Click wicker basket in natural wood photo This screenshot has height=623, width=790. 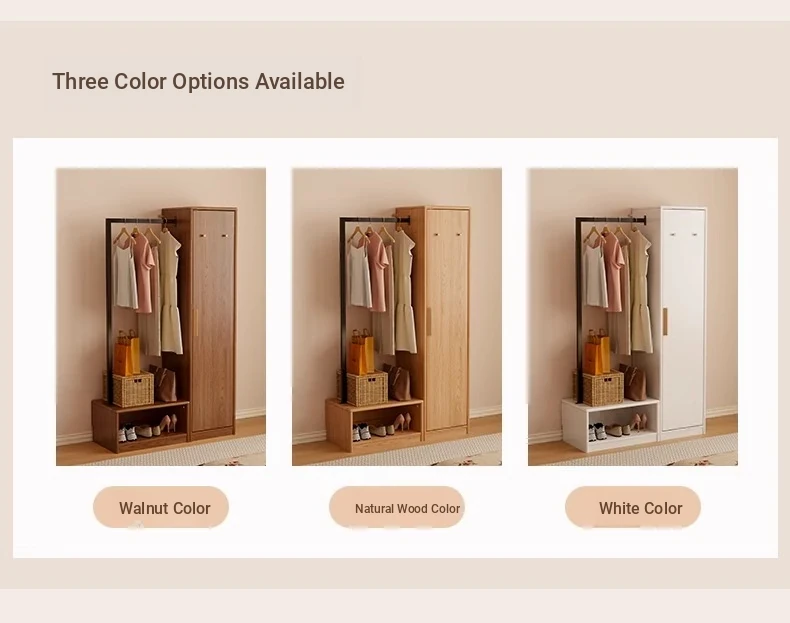tap(367, 388)
